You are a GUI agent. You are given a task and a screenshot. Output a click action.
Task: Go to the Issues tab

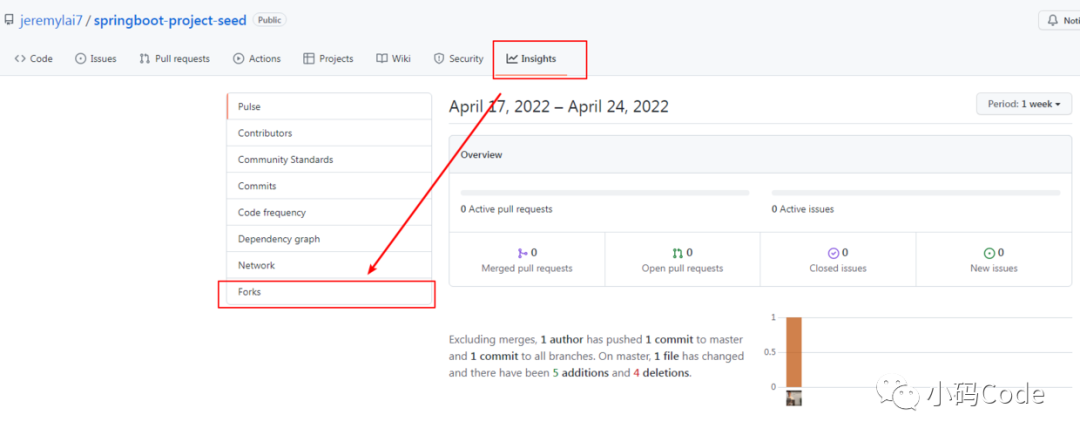96,59
